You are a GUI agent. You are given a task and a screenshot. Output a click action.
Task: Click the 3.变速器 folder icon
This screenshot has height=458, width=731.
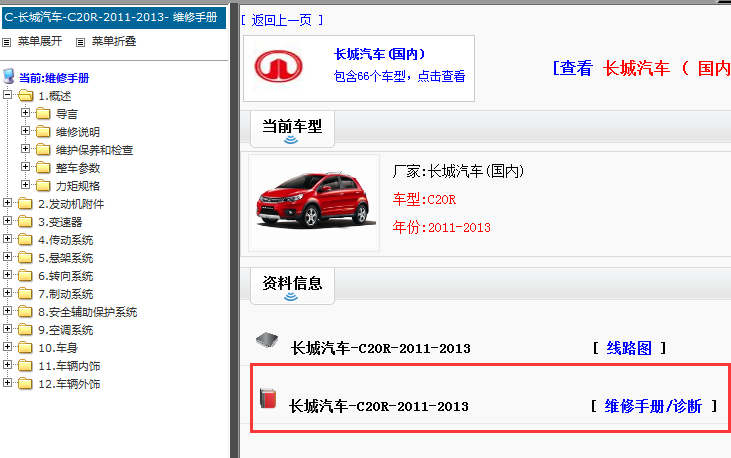click(x=26, y=222)
